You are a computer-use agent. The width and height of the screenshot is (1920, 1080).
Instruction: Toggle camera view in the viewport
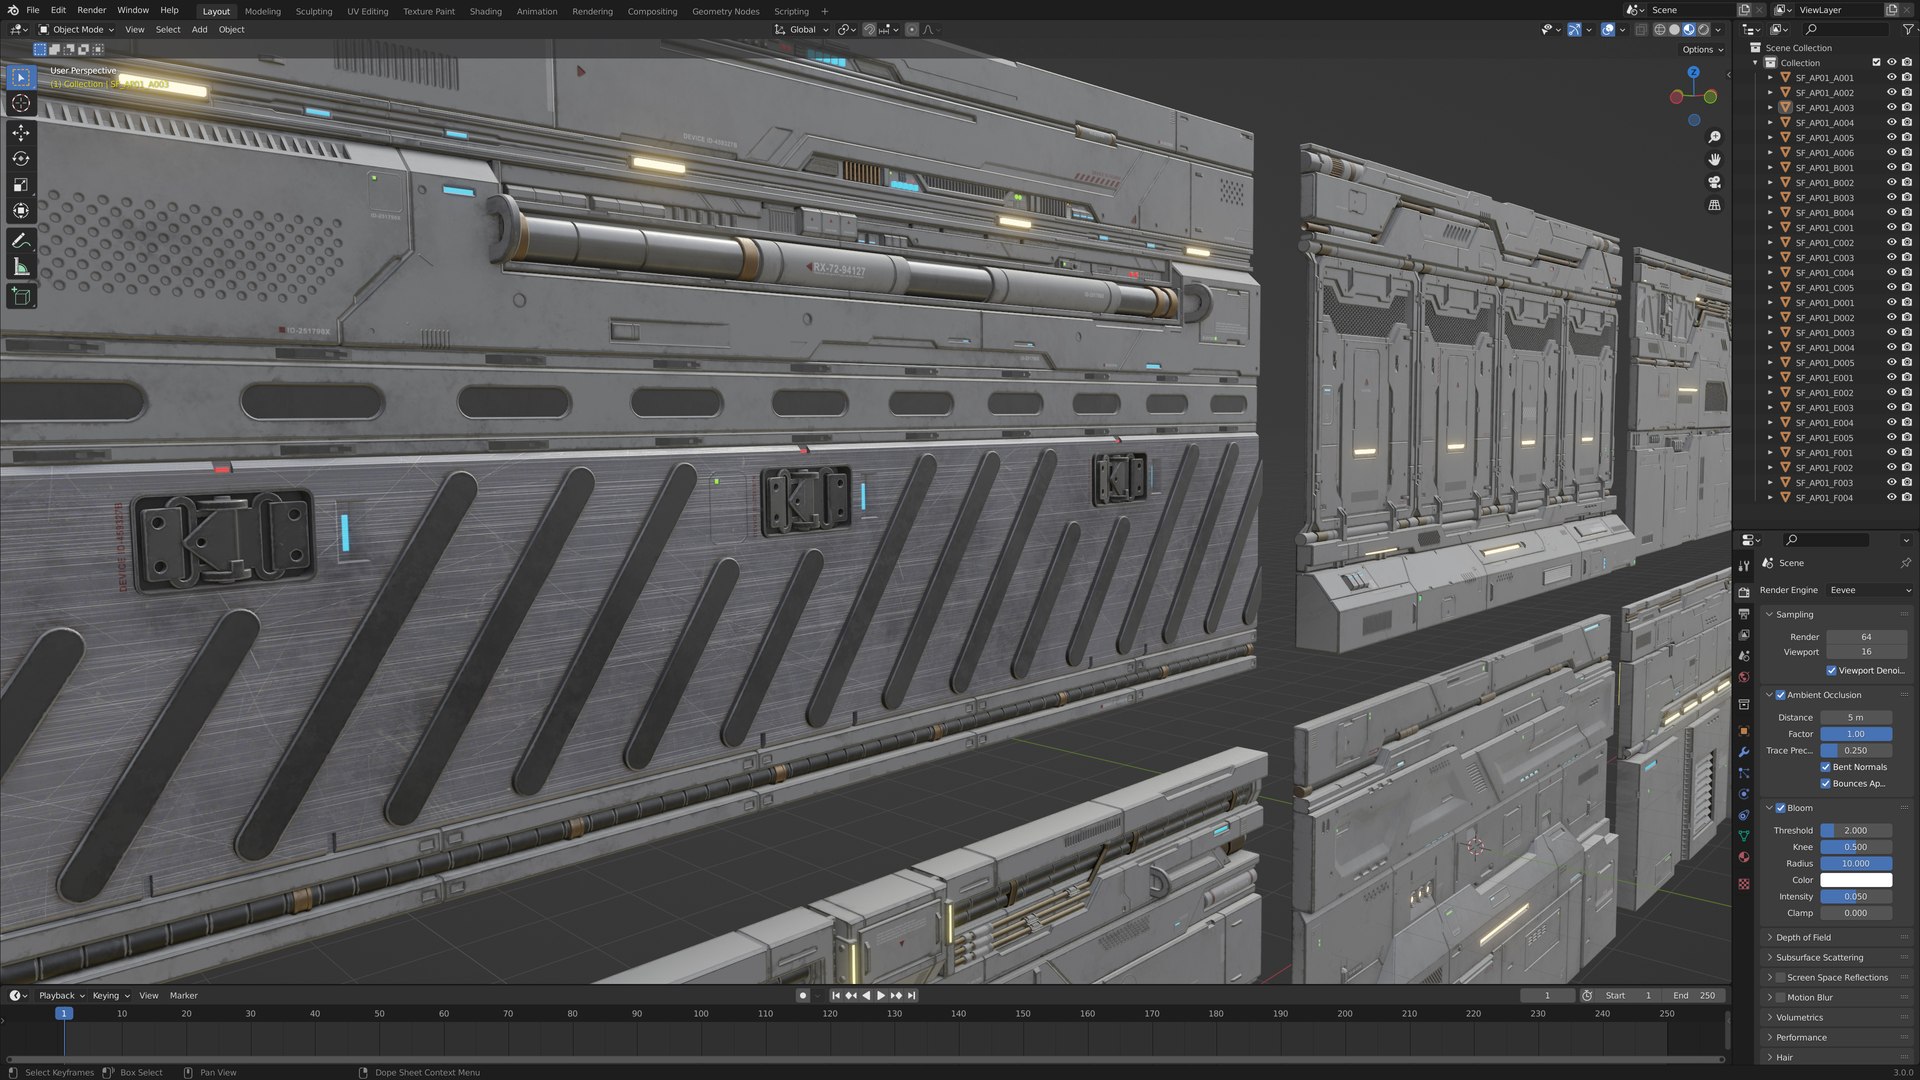point(1714,182)
